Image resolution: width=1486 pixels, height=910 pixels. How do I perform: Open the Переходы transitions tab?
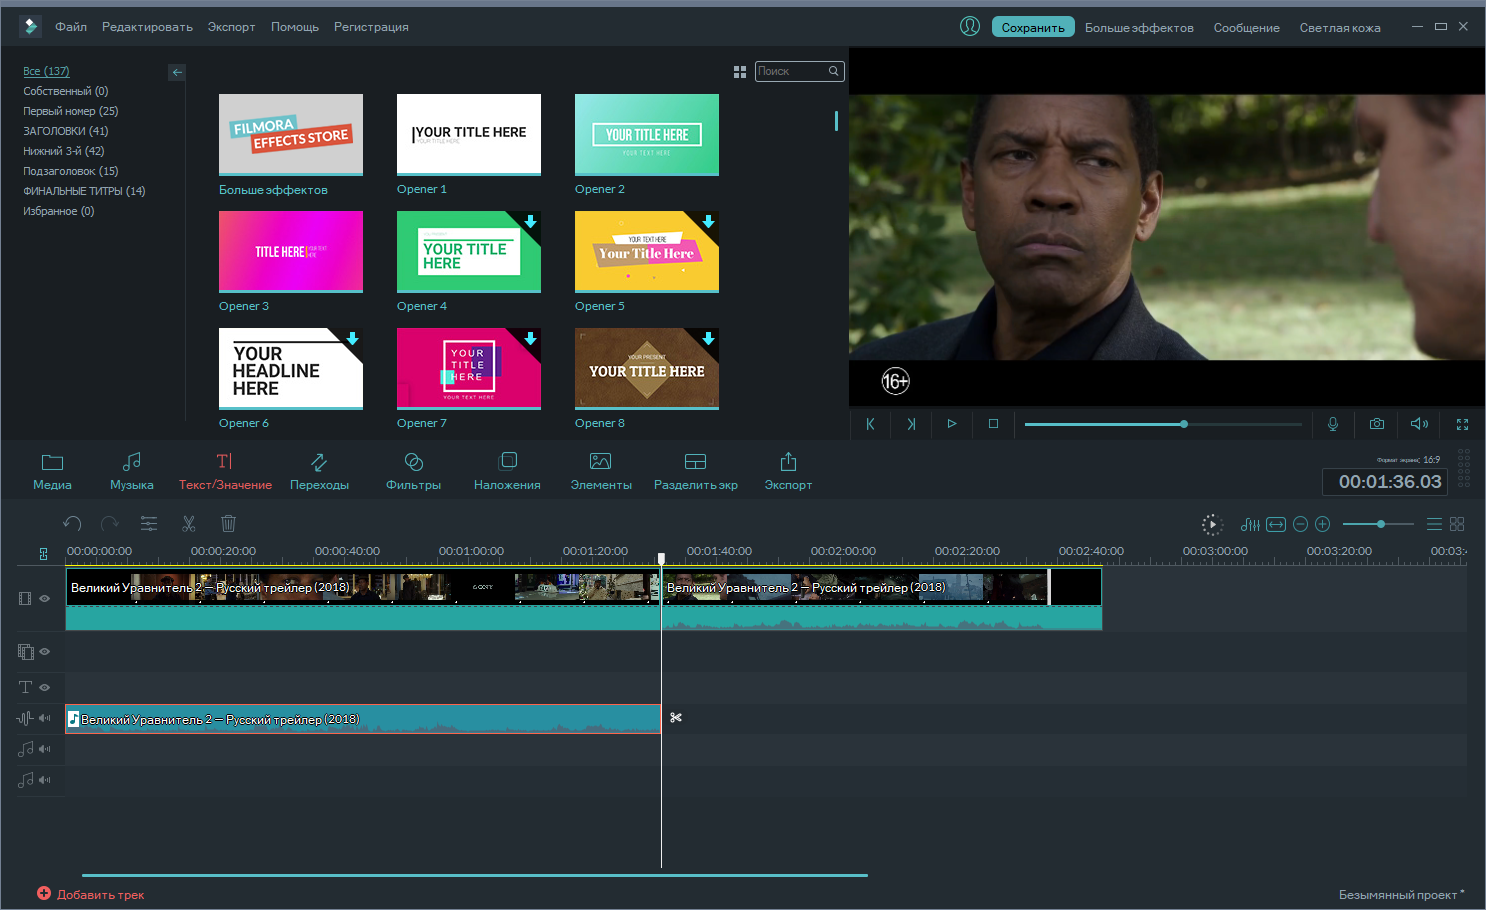pyautogui.click(x=319, y=471)
